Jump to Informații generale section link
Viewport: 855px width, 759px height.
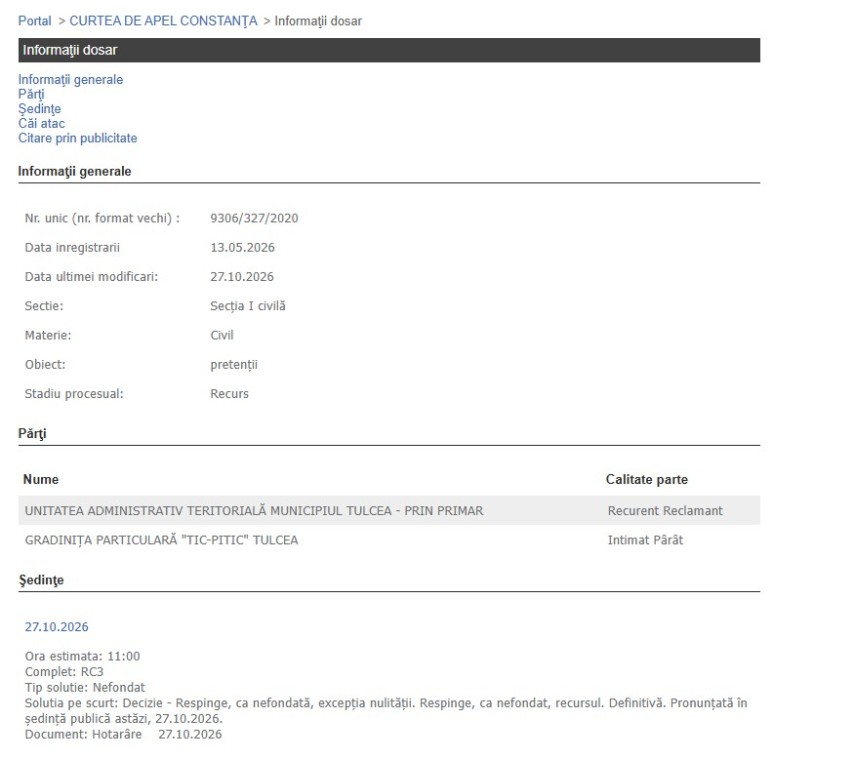pos(70,80)
